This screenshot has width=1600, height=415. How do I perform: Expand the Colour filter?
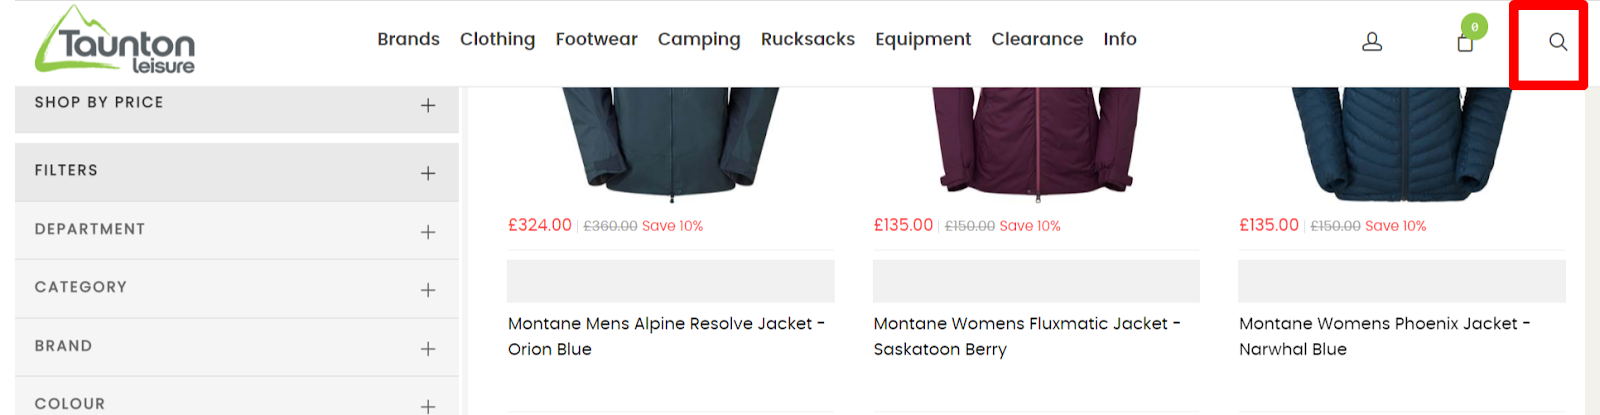(428, 406)
